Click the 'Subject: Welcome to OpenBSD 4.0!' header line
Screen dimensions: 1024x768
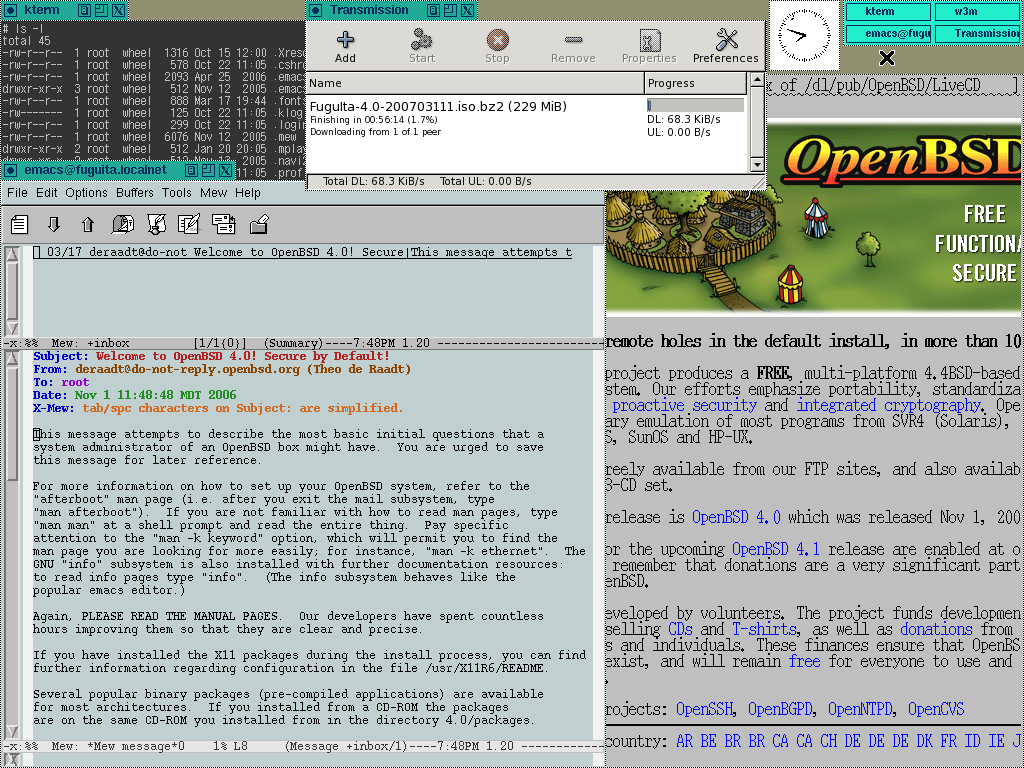(212, 357)
